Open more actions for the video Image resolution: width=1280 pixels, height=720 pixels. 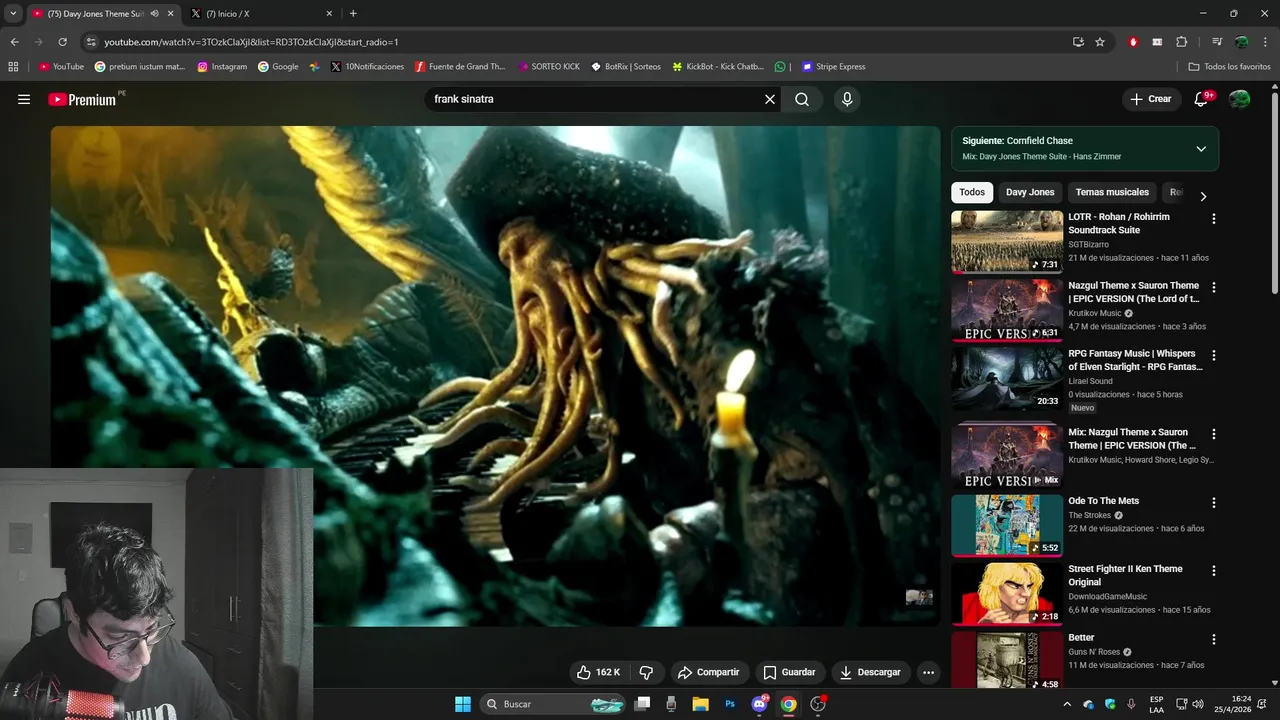coord(928,672)
